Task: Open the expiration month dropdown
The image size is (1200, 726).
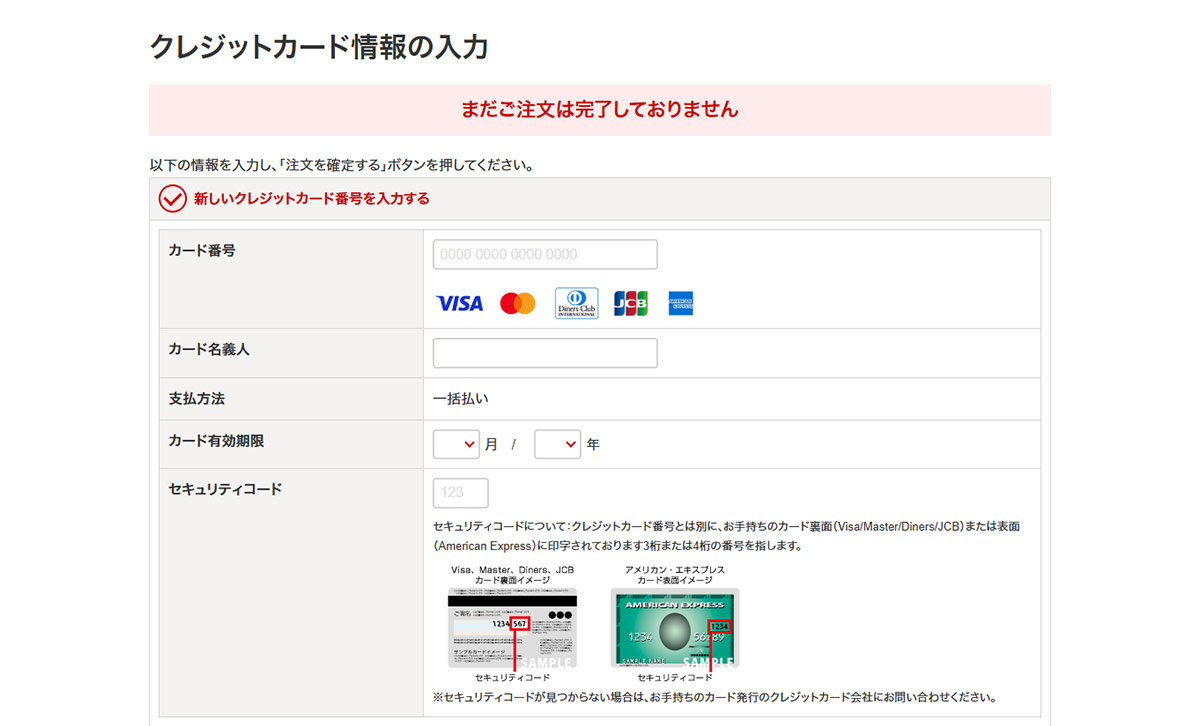Action: [456, 444]
